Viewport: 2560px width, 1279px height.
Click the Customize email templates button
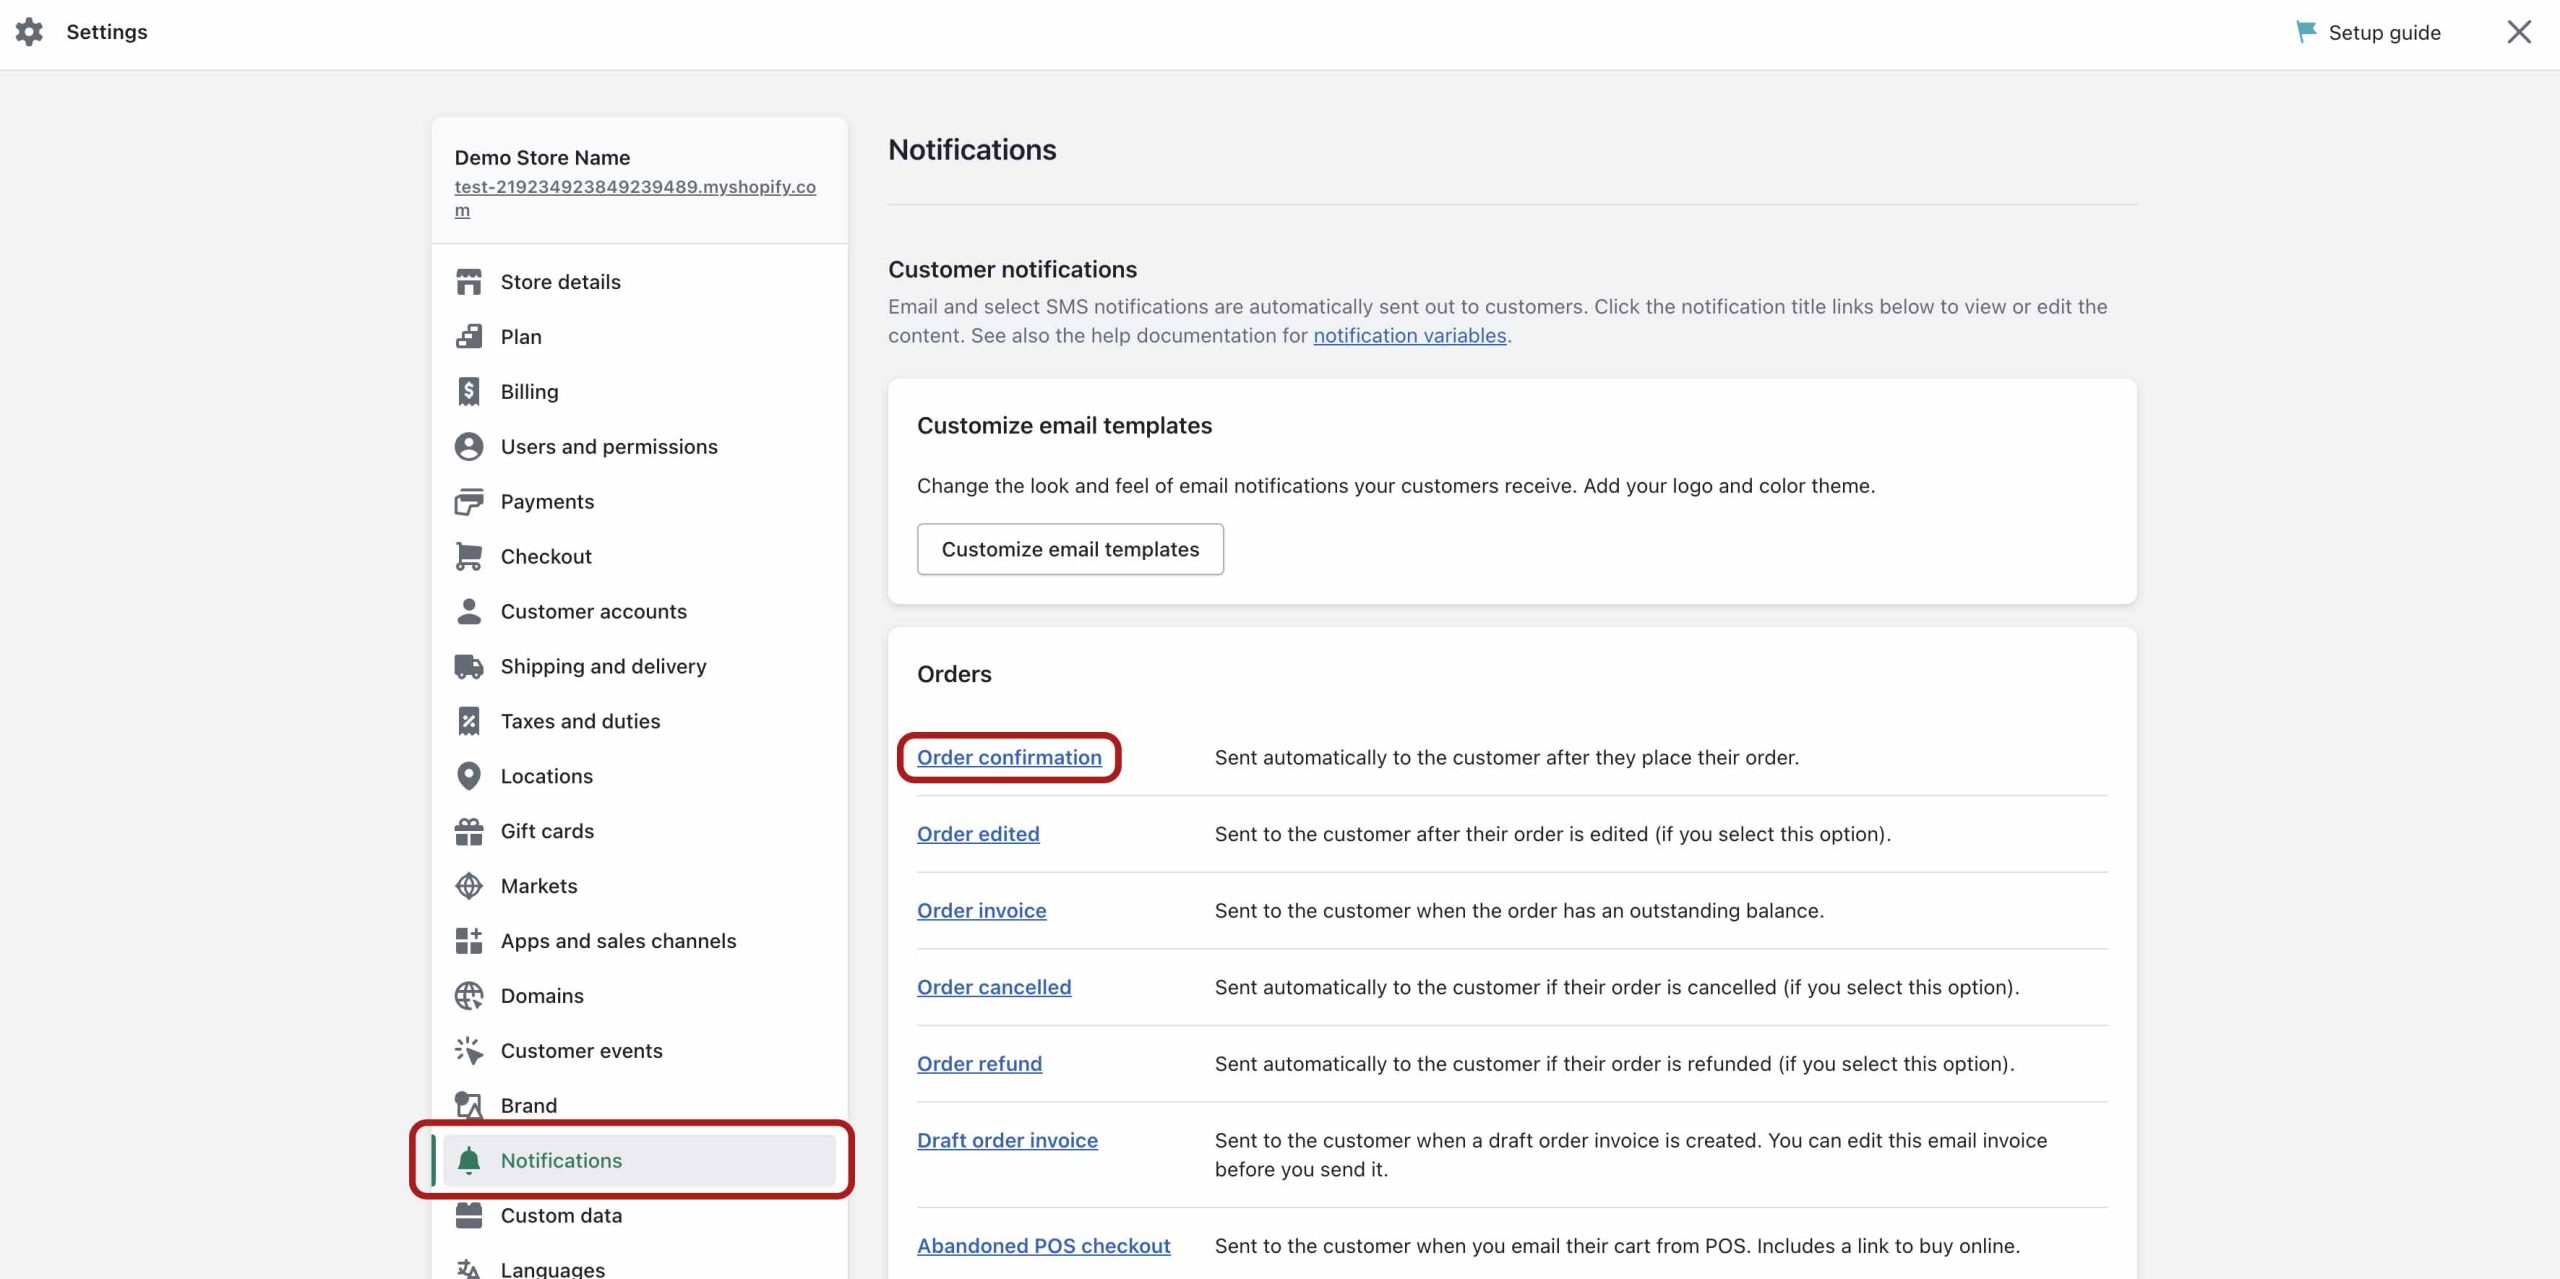1070,548
